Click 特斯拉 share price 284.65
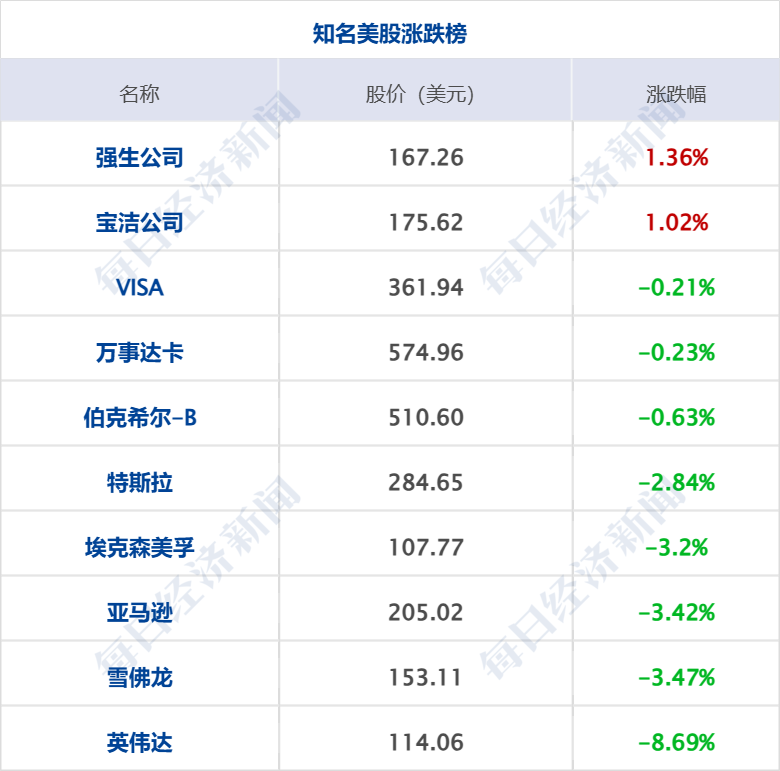This screenshot has height=771, width=780. click(425, 482)
